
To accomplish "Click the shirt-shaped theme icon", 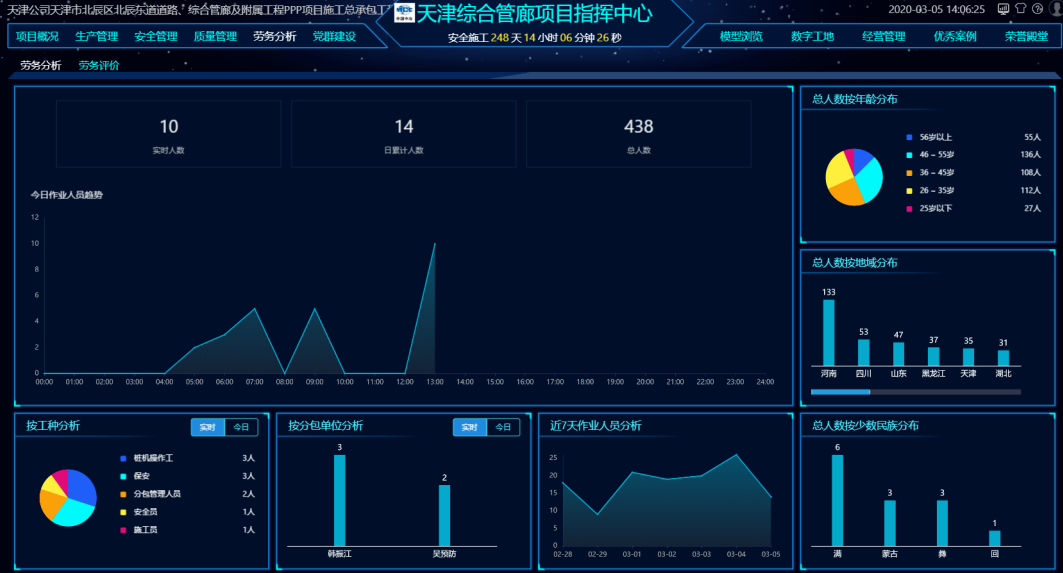I will [1020, 9].
